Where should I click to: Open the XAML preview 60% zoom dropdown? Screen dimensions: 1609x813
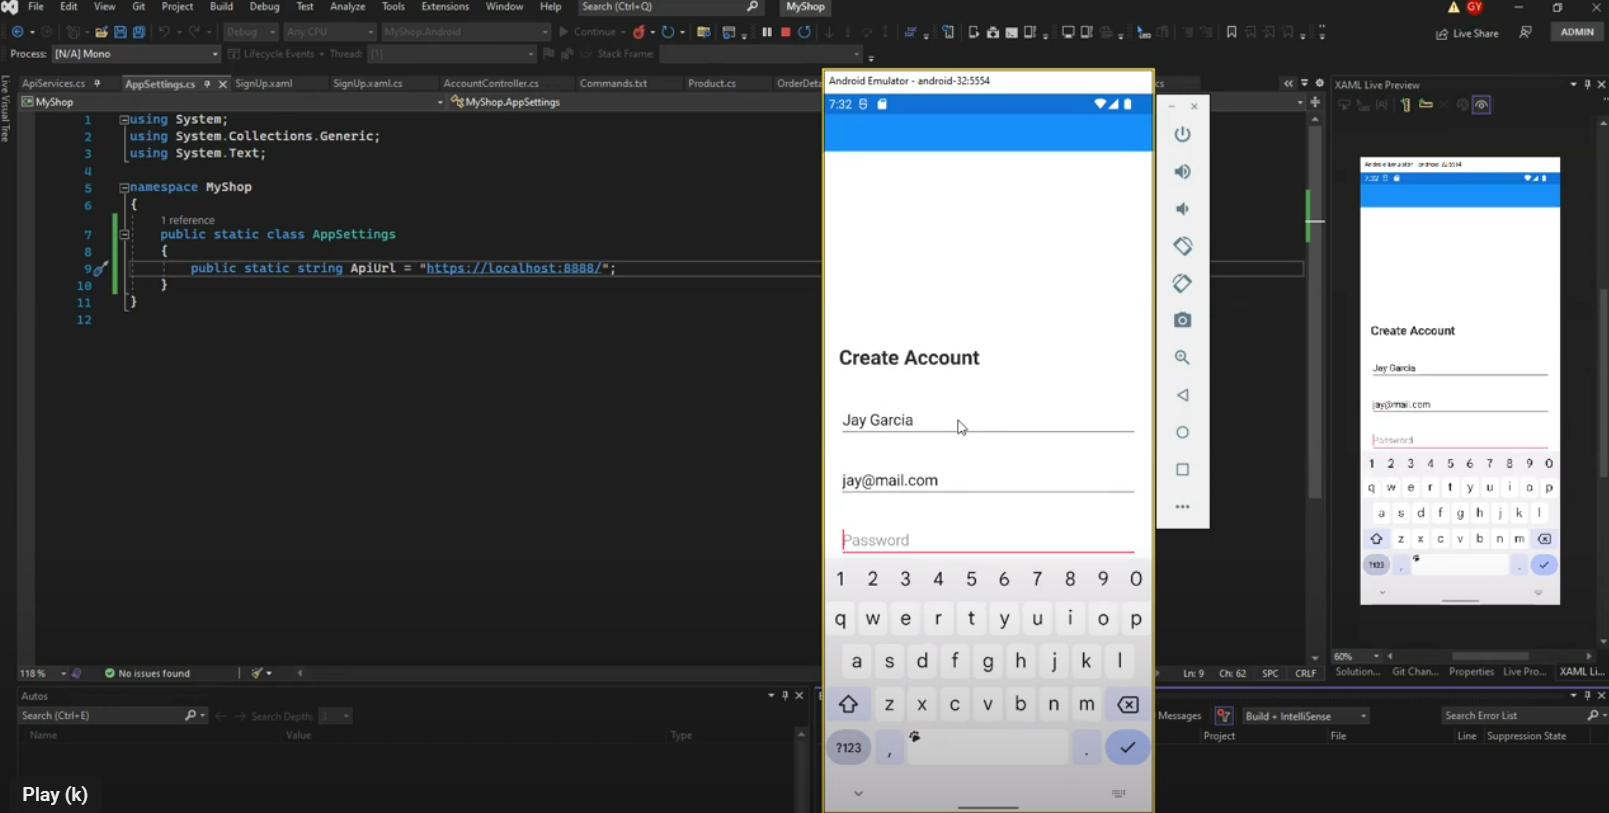coord(1357,657)
